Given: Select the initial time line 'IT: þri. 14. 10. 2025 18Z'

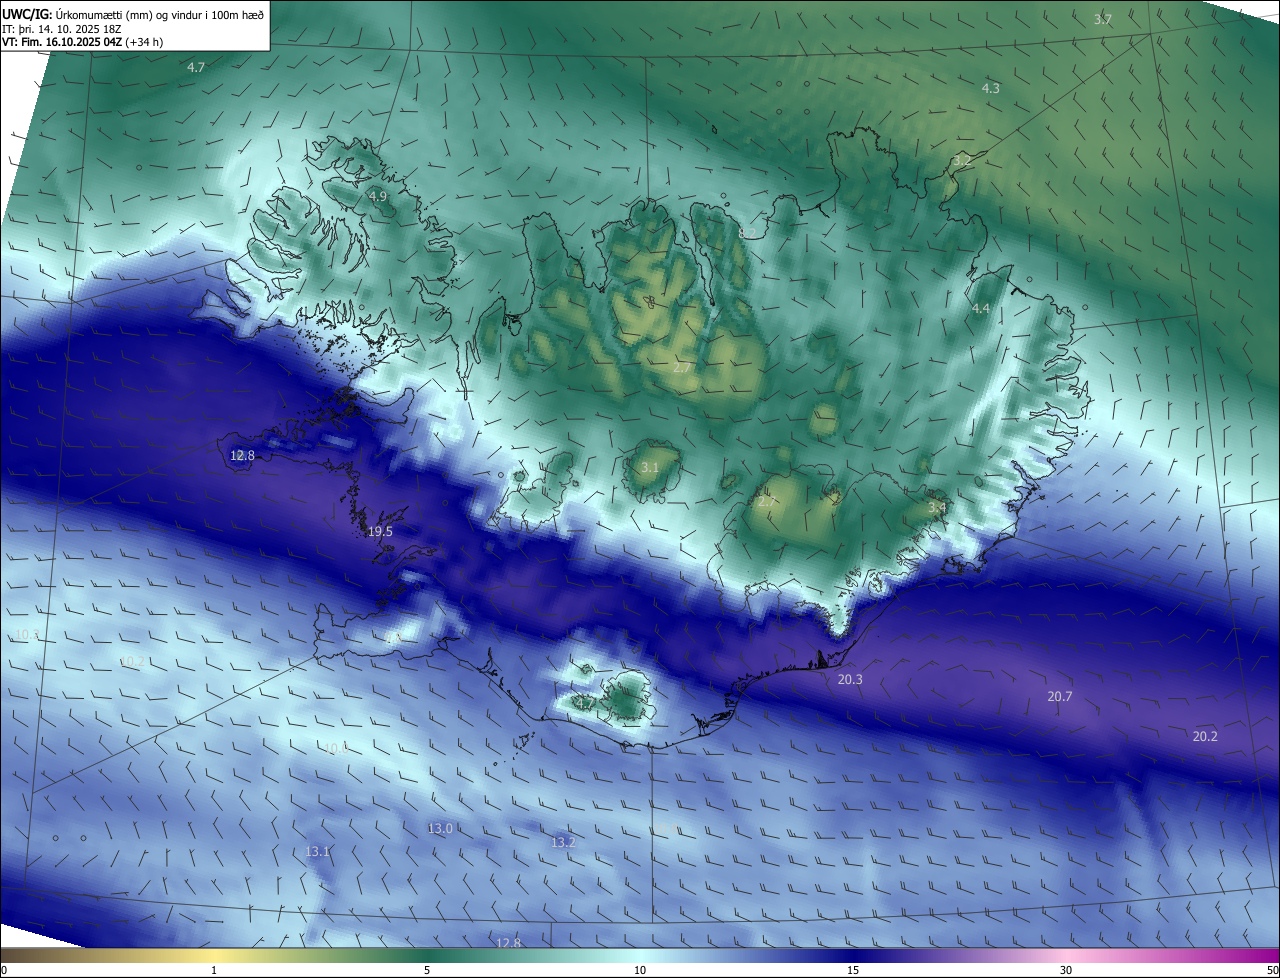Looking at the screenshot, I should [x=61, y=29].
